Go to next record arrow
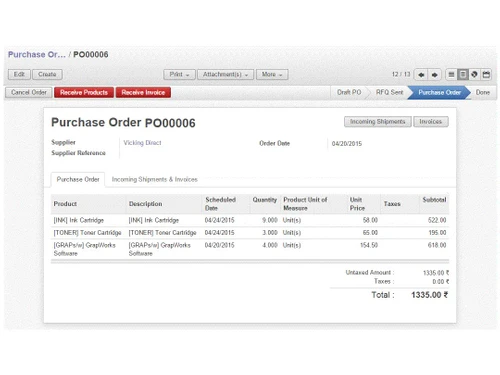500x375 pixels. (435, 75)
